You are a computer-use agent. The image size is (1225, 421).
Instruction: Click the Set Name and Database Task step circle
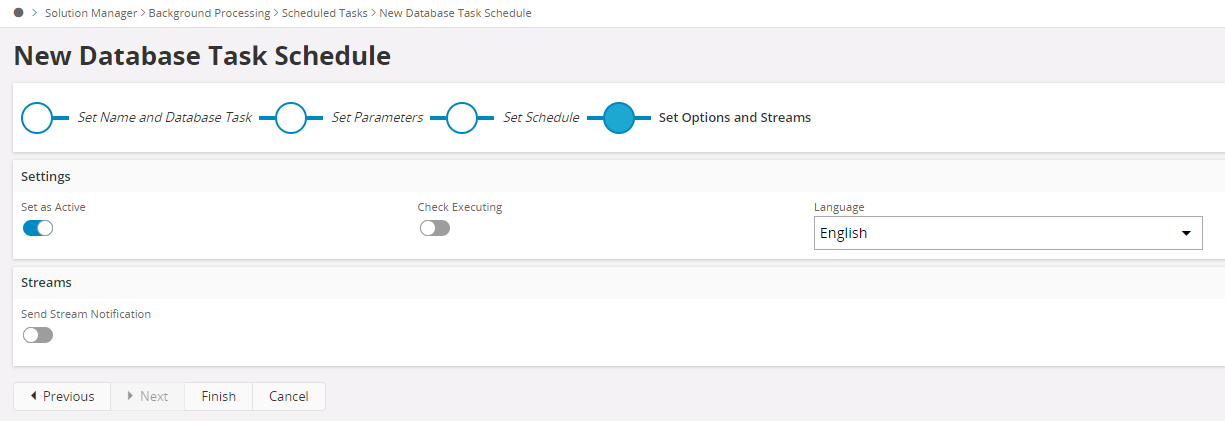[37, 118]
